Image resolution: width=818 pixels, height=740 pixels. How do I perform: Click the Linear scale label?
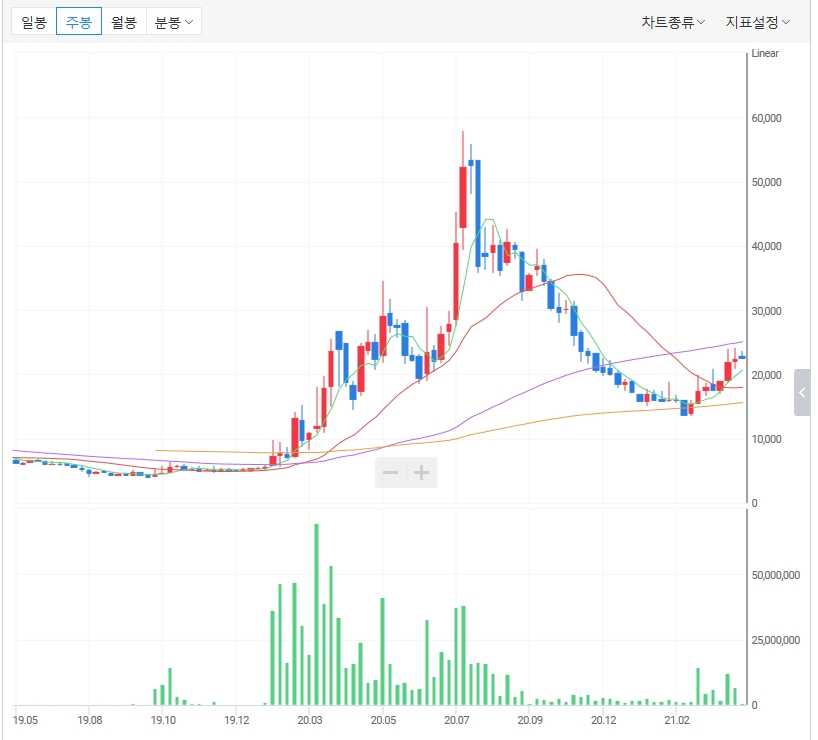tap(765, 53)
